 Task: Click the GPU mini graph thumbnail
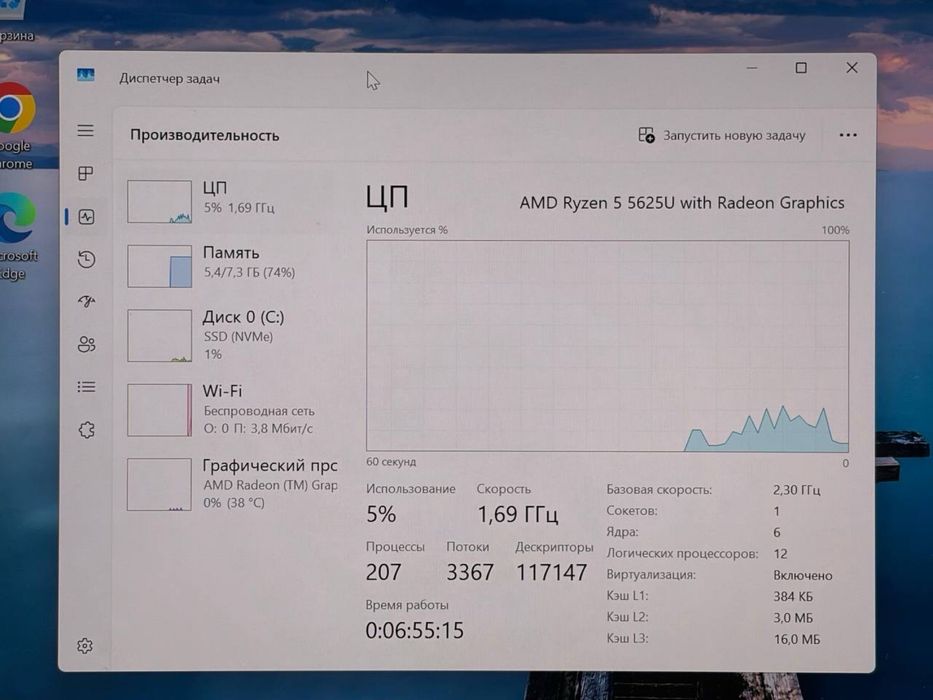[x=159, y=484]
